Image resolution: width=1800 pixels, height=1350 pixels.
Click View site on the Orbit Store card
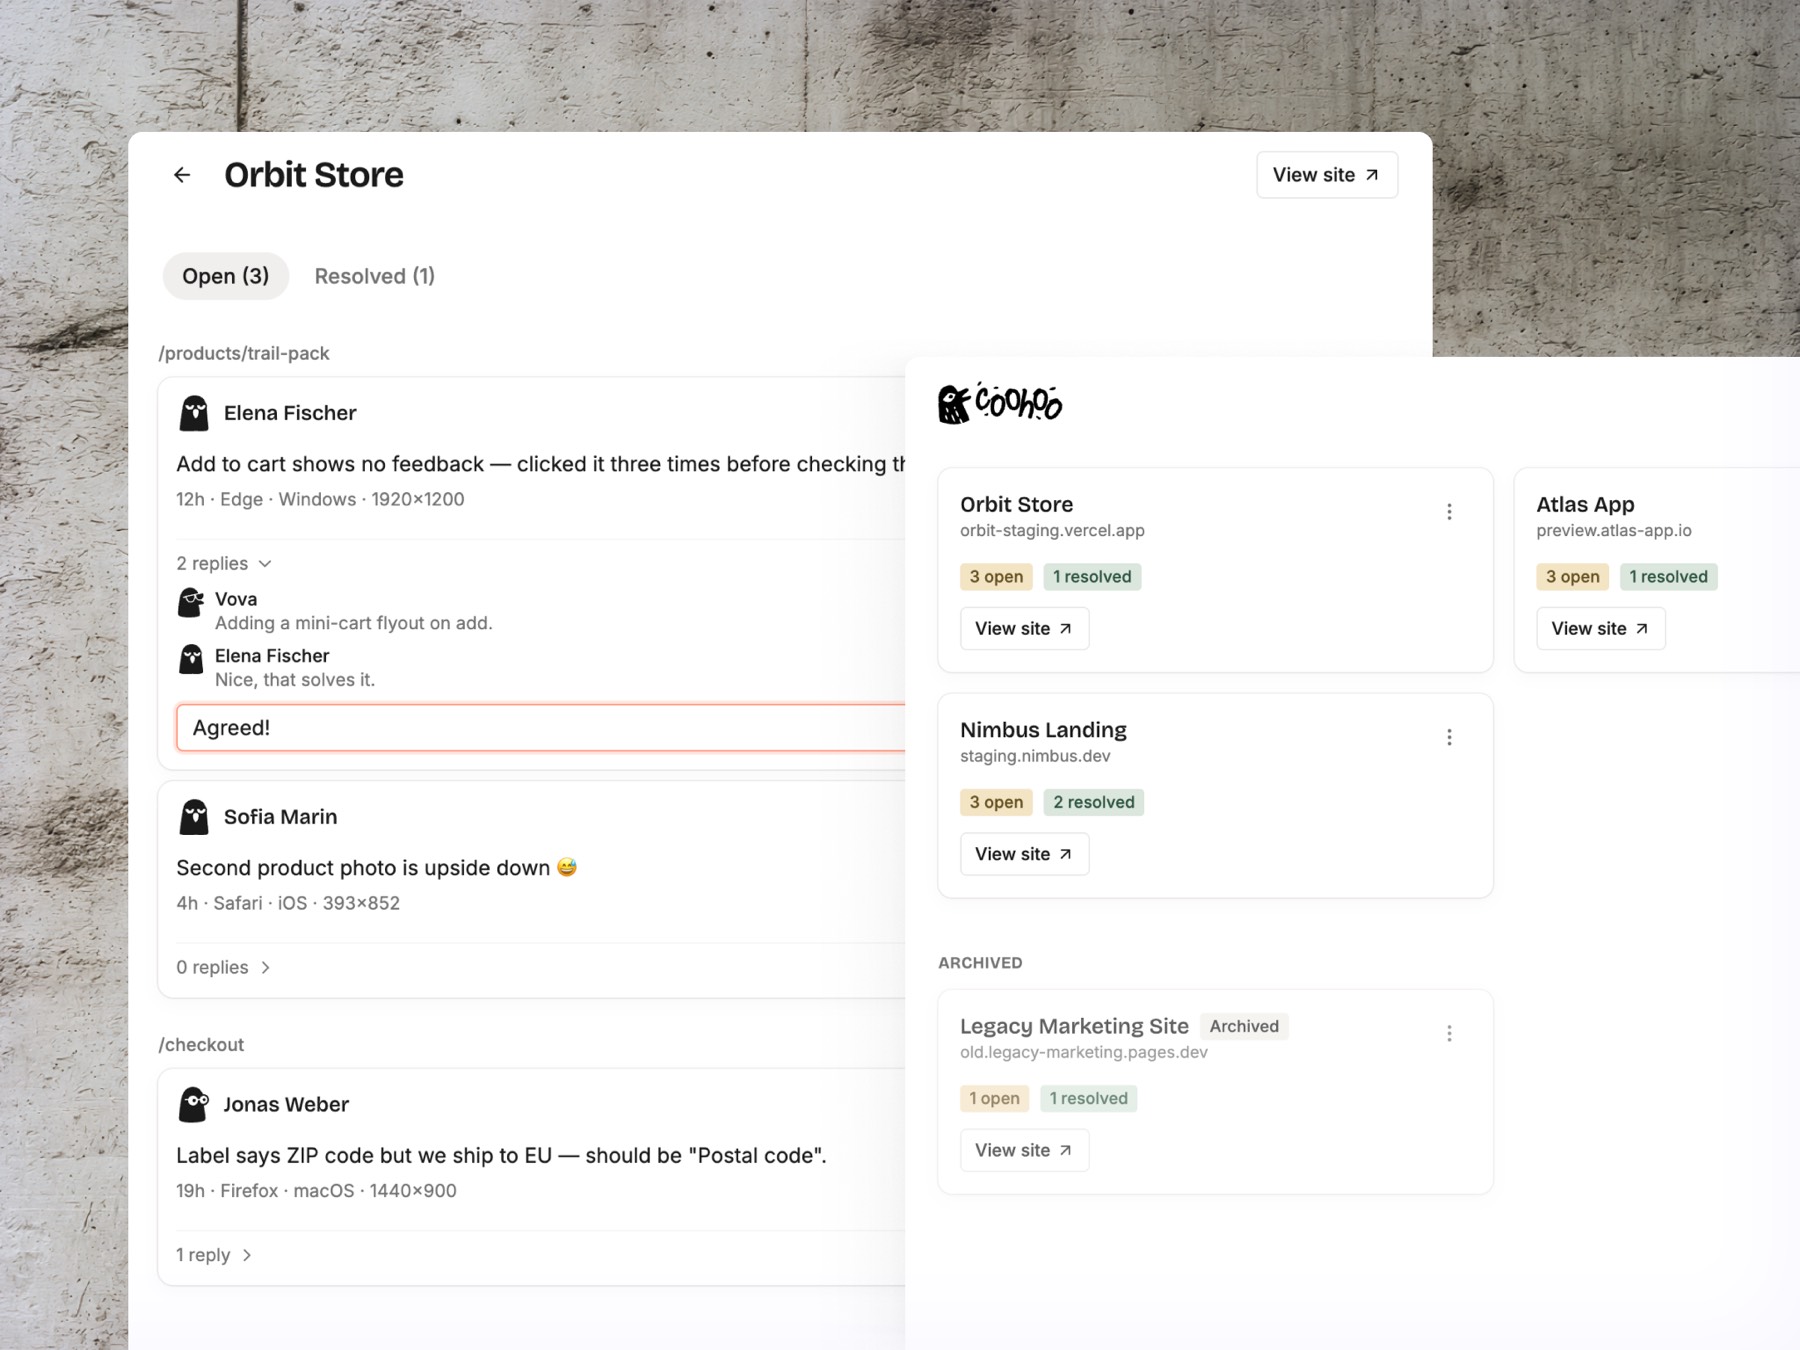(x=1024, y=629)
